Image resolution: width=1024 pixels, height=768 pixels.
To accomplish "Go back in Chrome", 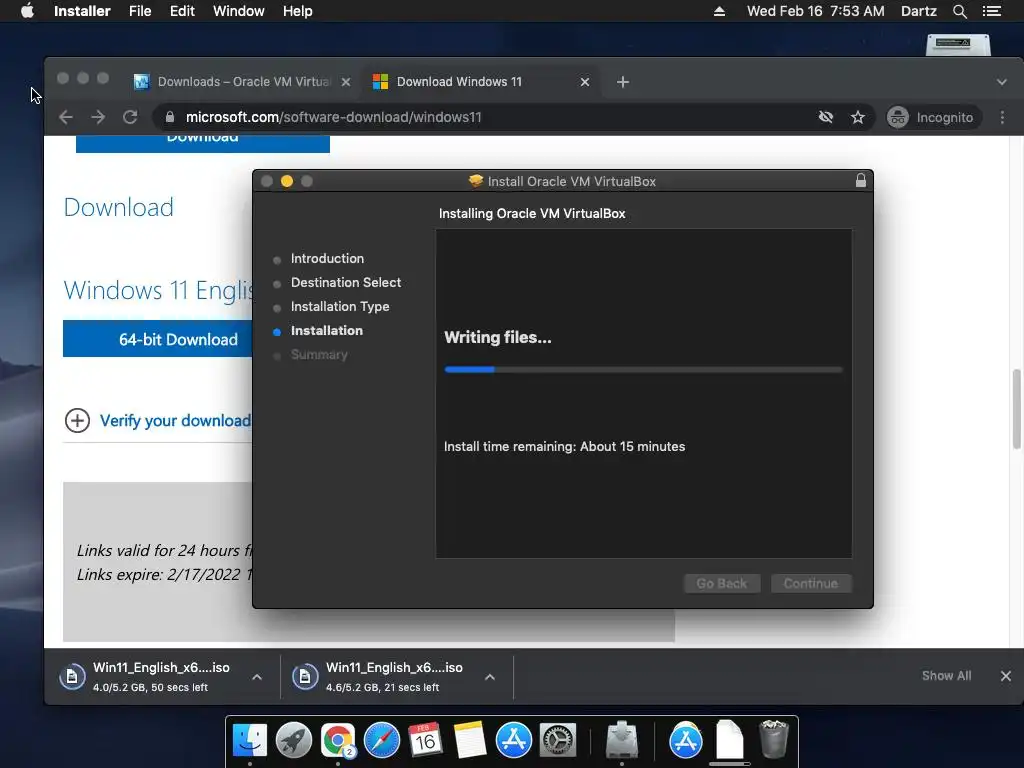I will click(x=66, y=118).
